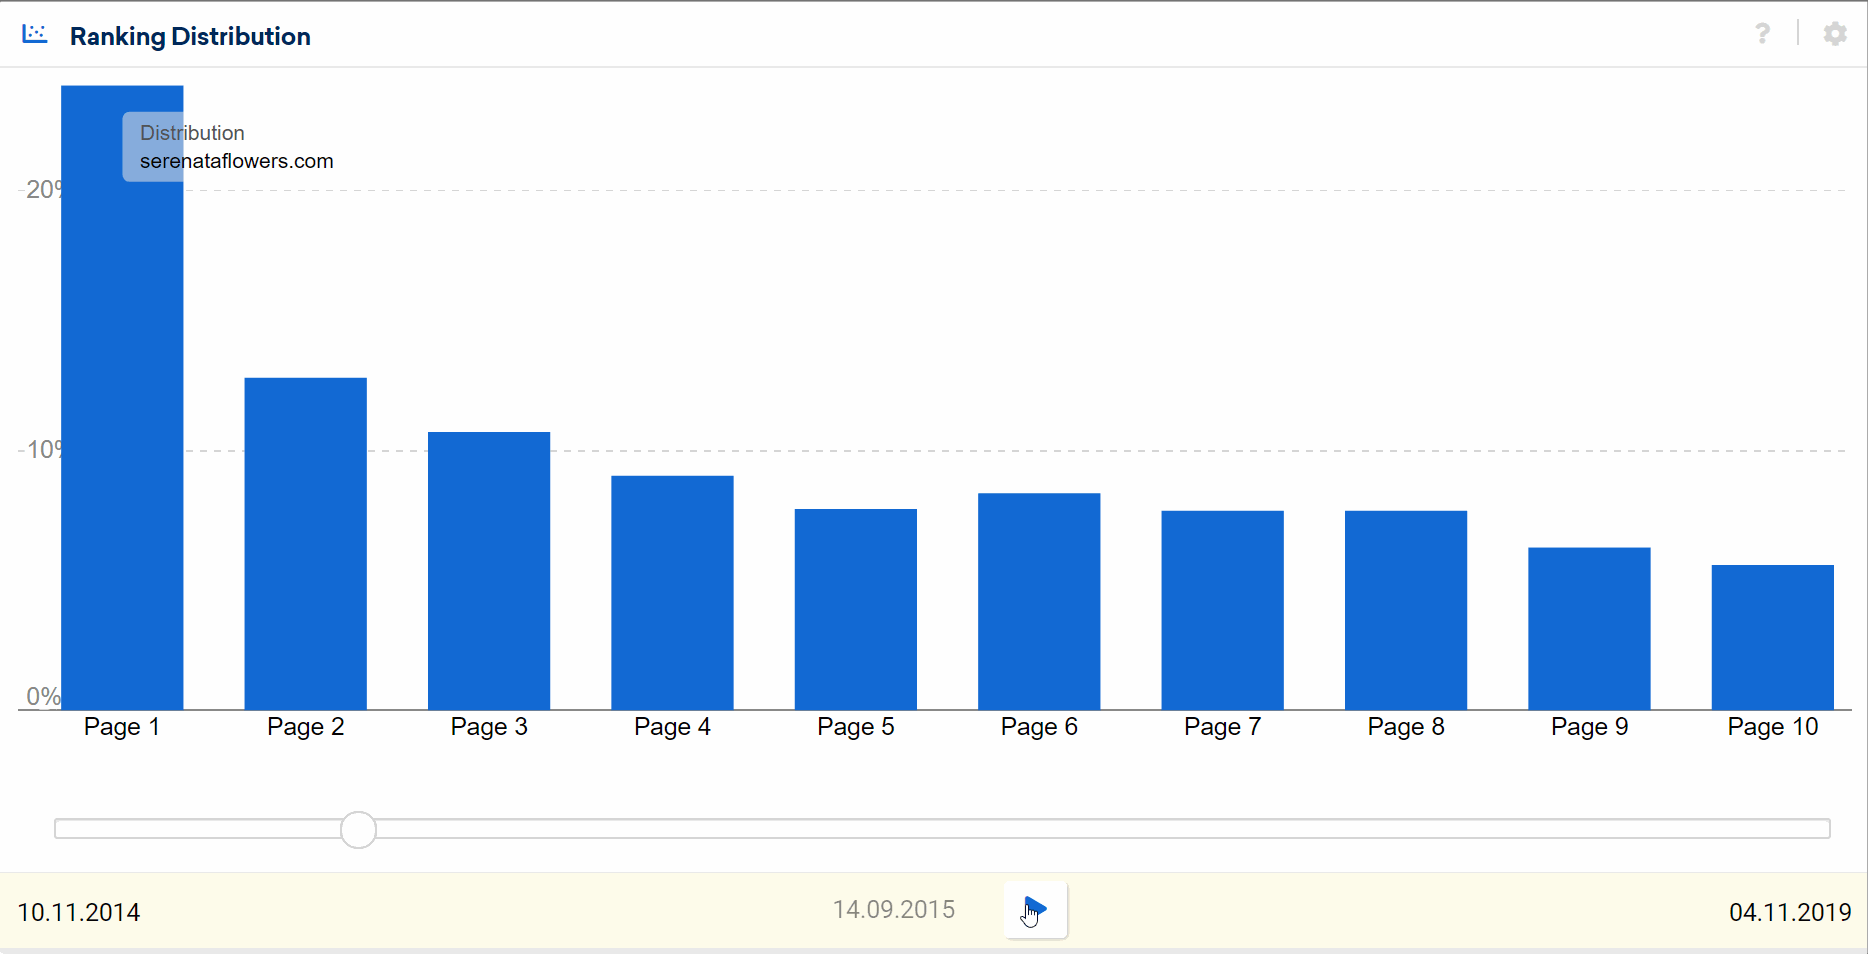Click the Page 4 bar

pos(672,592)
